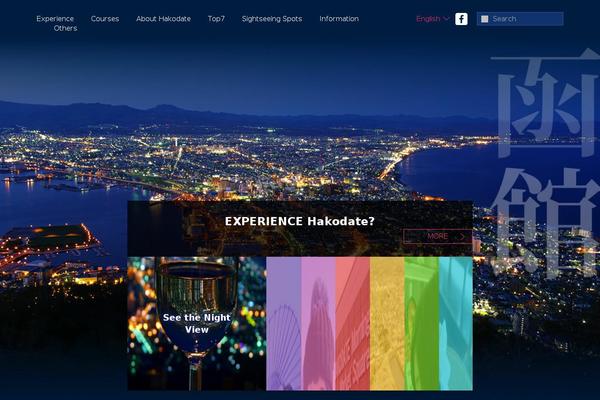This screenshot has height=400, width=600.
Task: Expand the English language dropdown
Action: pos(432,19)
